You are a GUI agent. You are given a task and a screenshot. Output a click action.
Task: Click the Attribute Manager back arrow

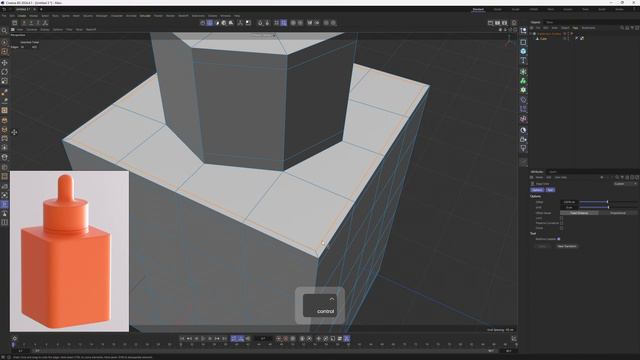602,177
